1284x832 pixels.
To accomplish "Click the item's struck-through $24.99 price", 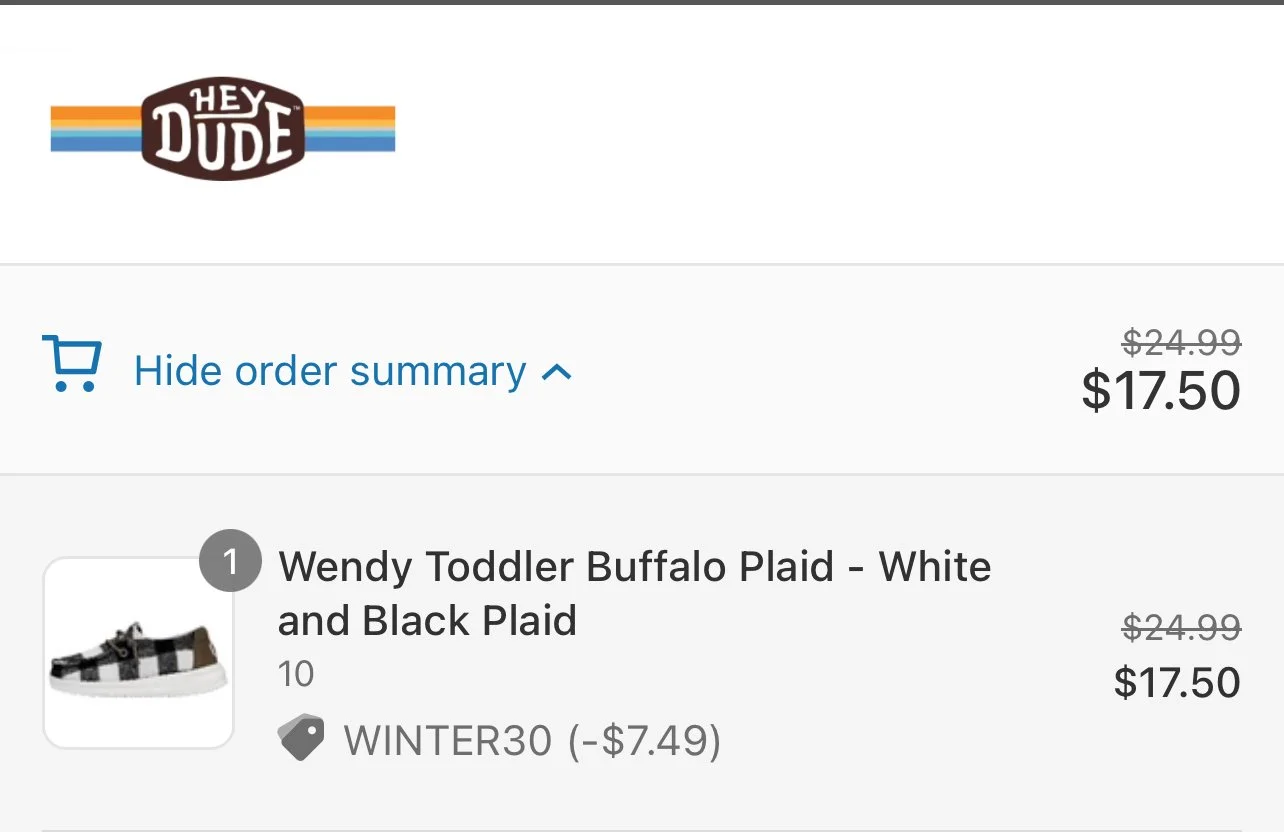I will click(x=1181, y=628).
